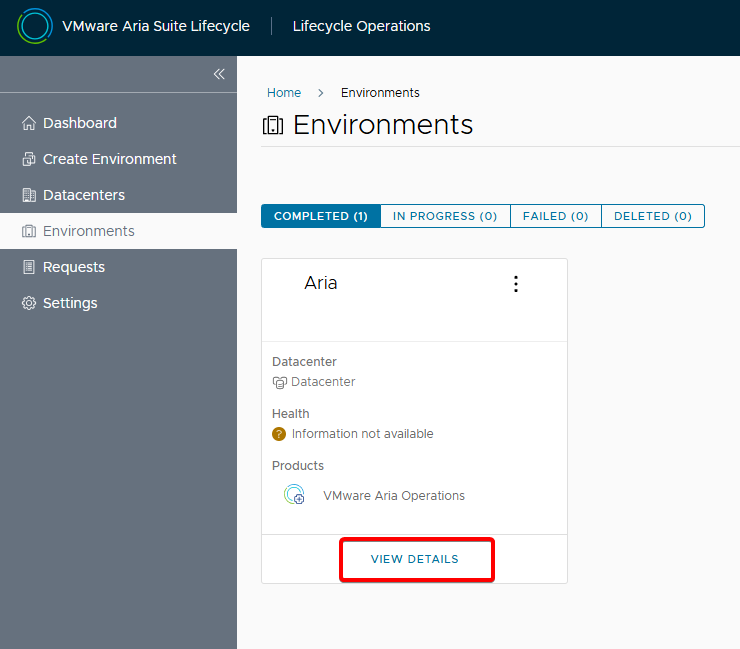The image size is (740, 649).
Task: Open Requests via its list icon
Action: click(x=29, y=267)
